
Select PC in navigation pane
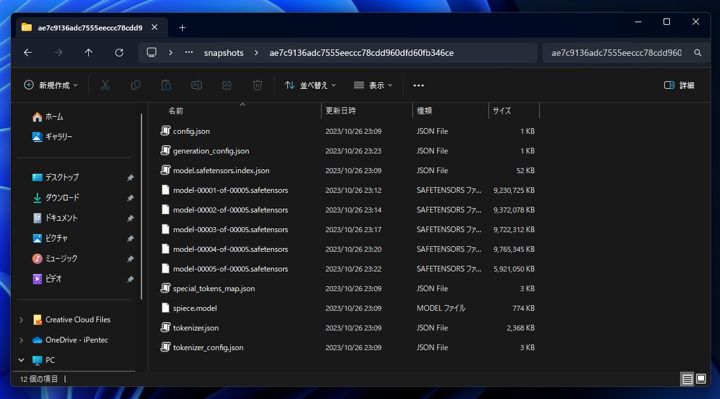[44, 360]
